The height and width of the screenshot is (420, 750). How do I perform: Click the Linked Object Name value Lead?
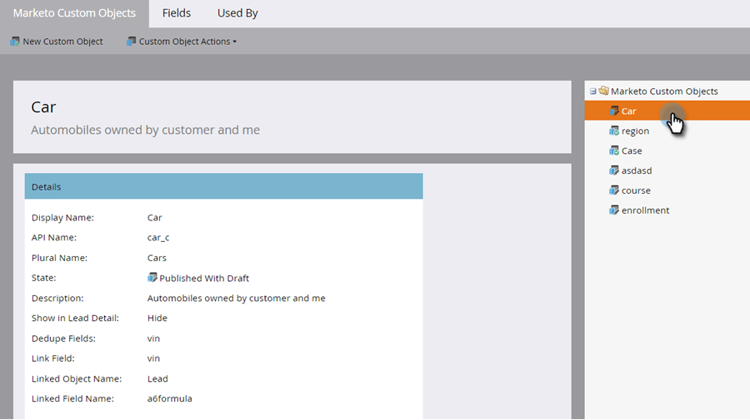(157, 378)
